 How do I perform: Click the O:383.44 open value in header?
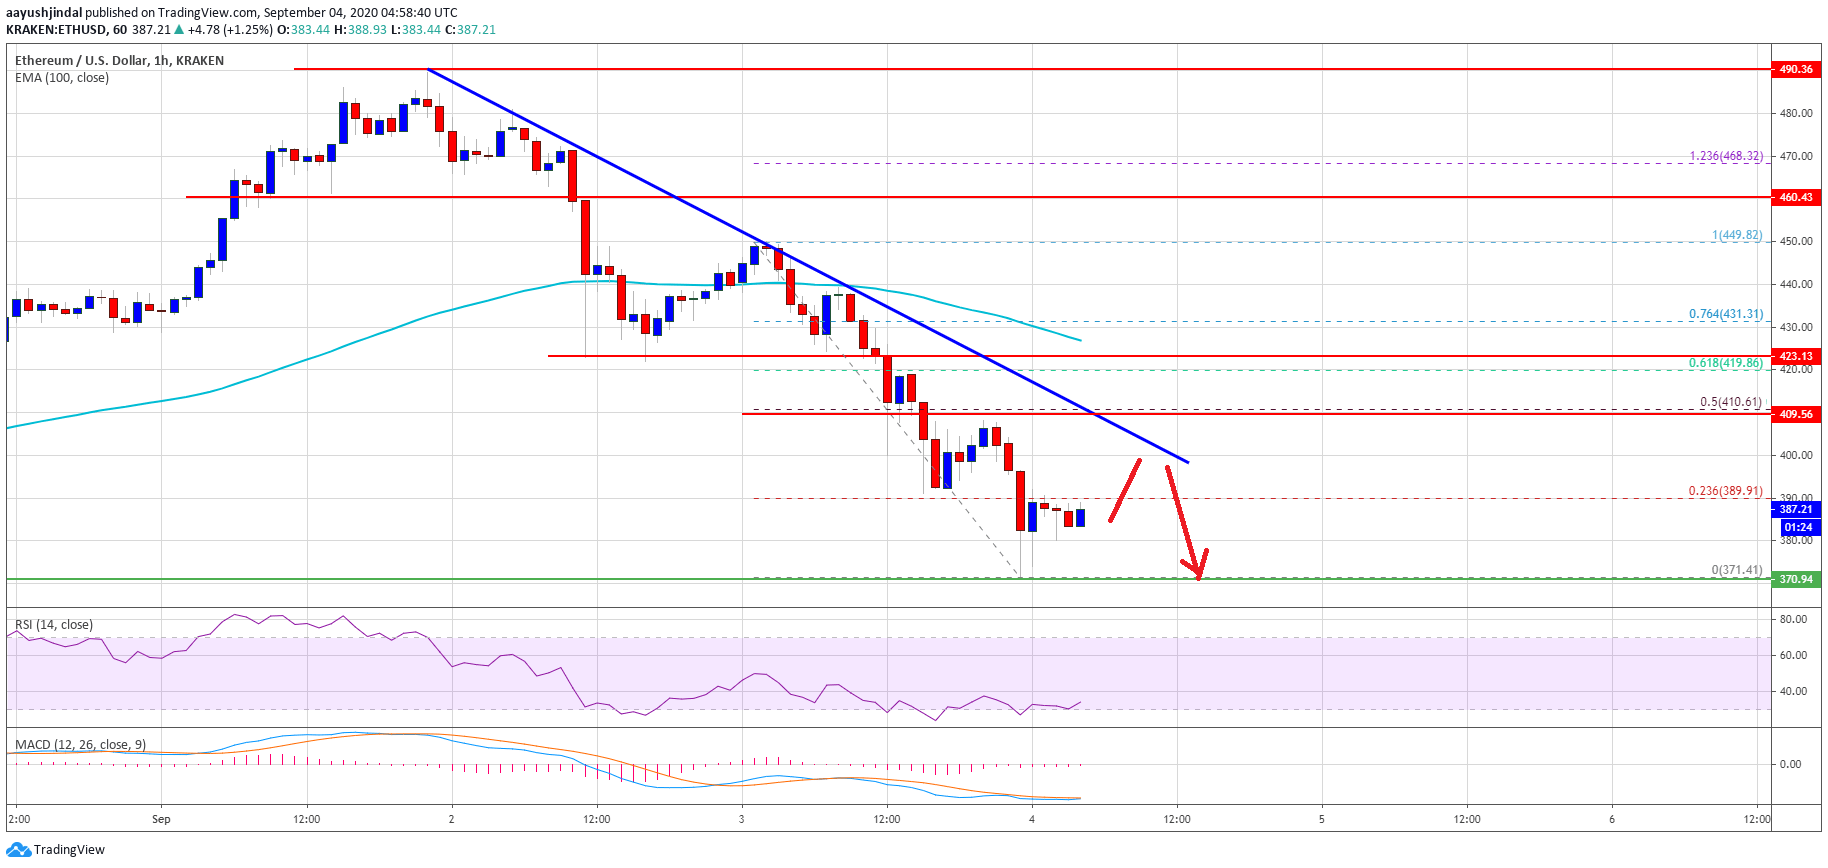303,30
